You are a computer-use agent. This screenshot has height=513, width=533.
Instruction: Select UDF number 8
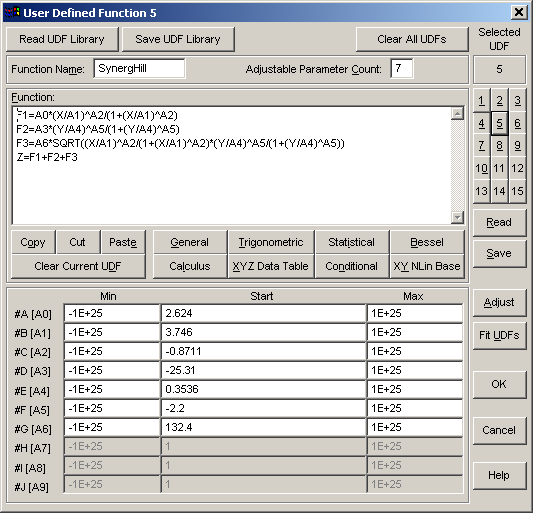click(499, 146)
